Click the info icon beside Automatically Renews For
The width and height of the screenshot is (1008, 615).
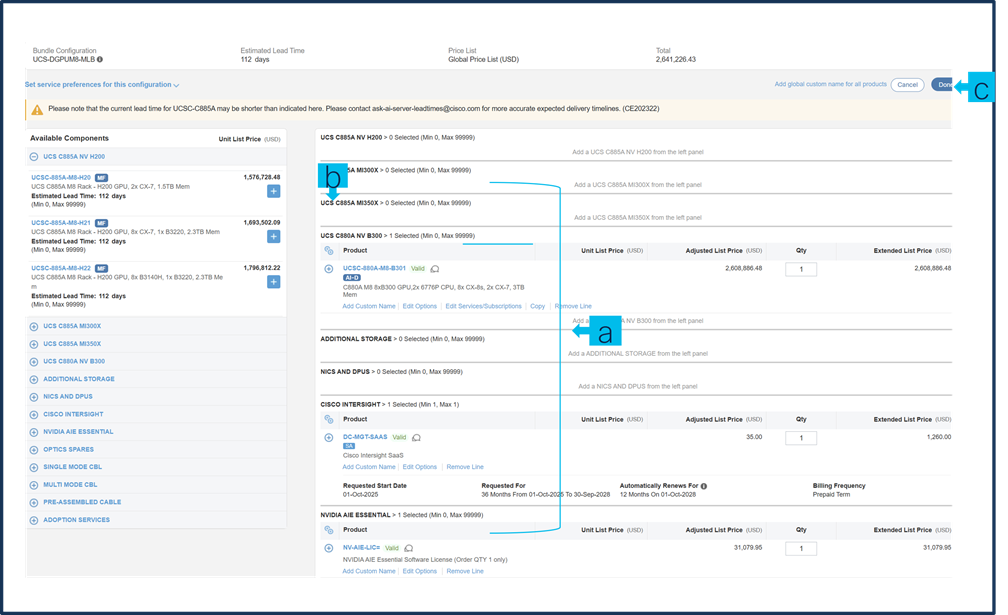click(704, 486)
